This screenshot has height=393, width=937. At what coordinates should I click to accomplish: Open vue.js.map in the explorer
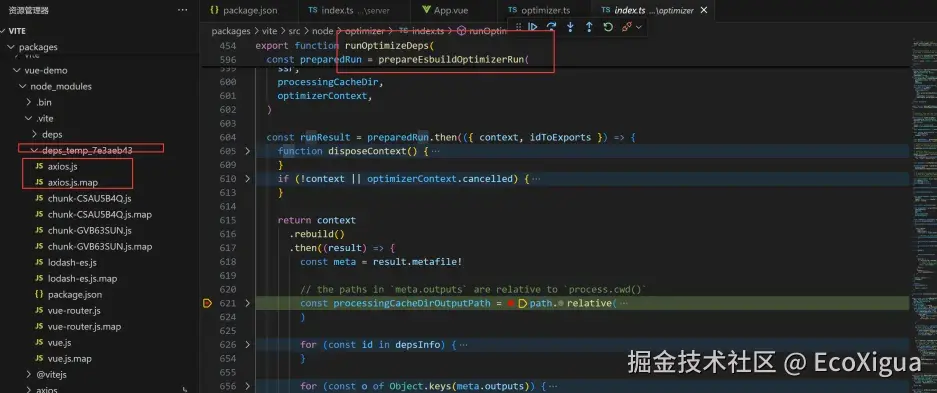pyautogui.click(x=70, y=359)
